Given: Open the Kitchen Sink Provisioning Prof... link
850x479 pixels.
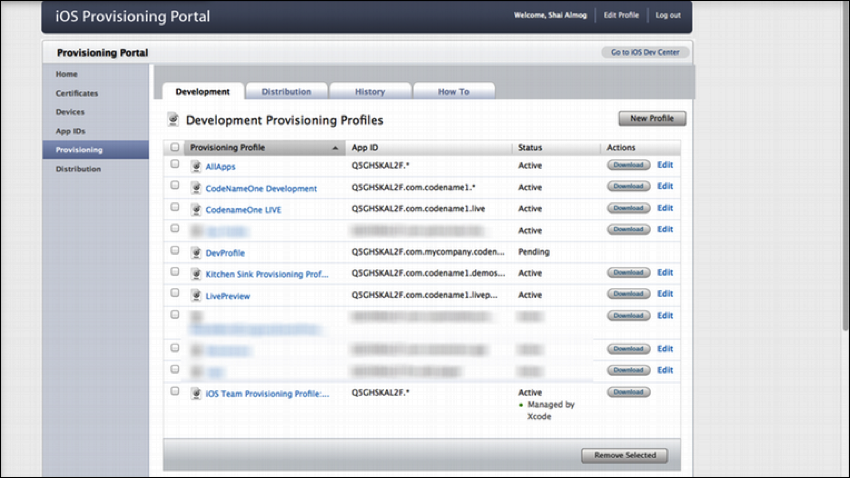Looking at the screenshot, I should coord(267,274).
